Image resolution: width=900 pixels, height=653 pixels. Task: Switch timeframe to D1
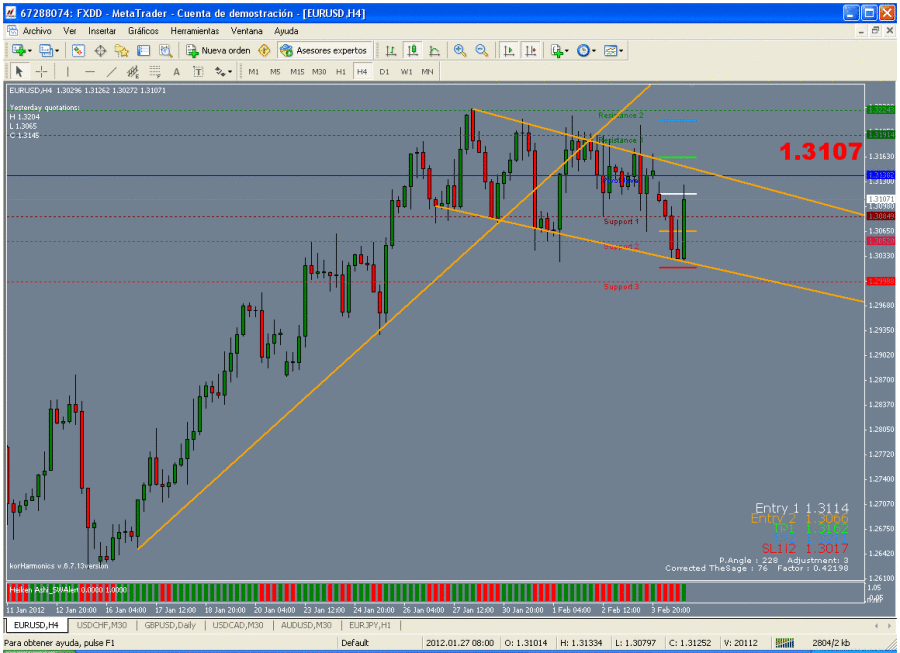[384, 72]
